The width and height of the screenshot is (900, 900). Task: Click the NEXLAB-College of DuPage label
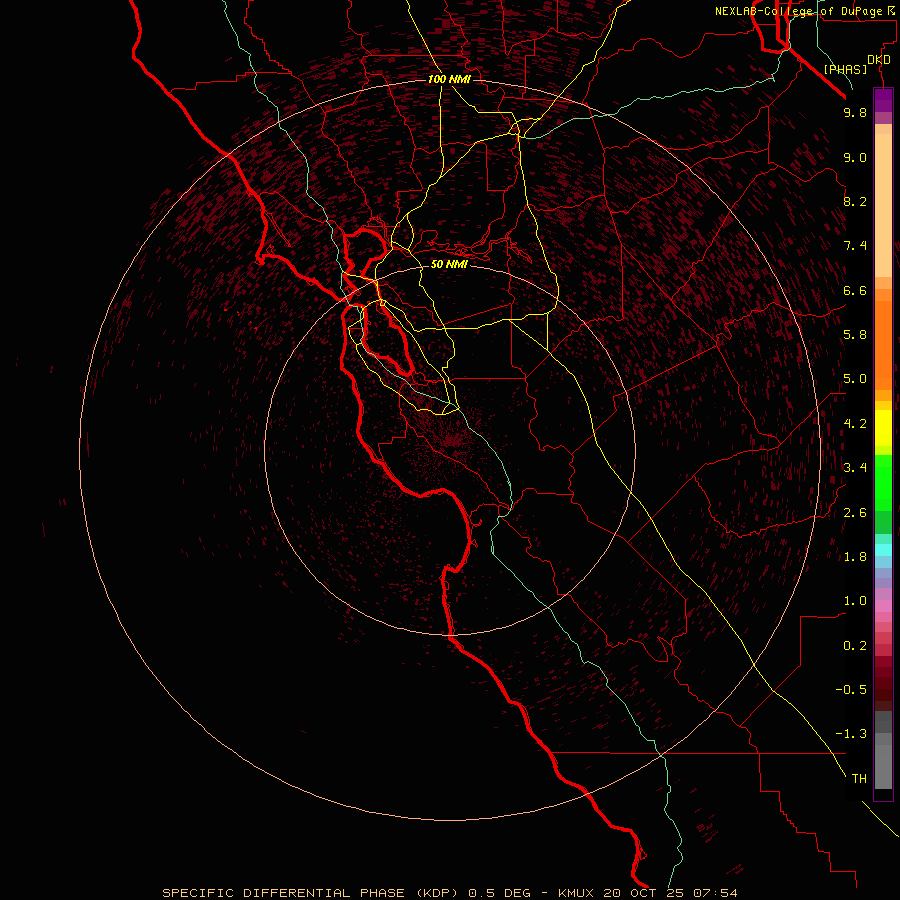pyautogui.click(x=802, y=11)
